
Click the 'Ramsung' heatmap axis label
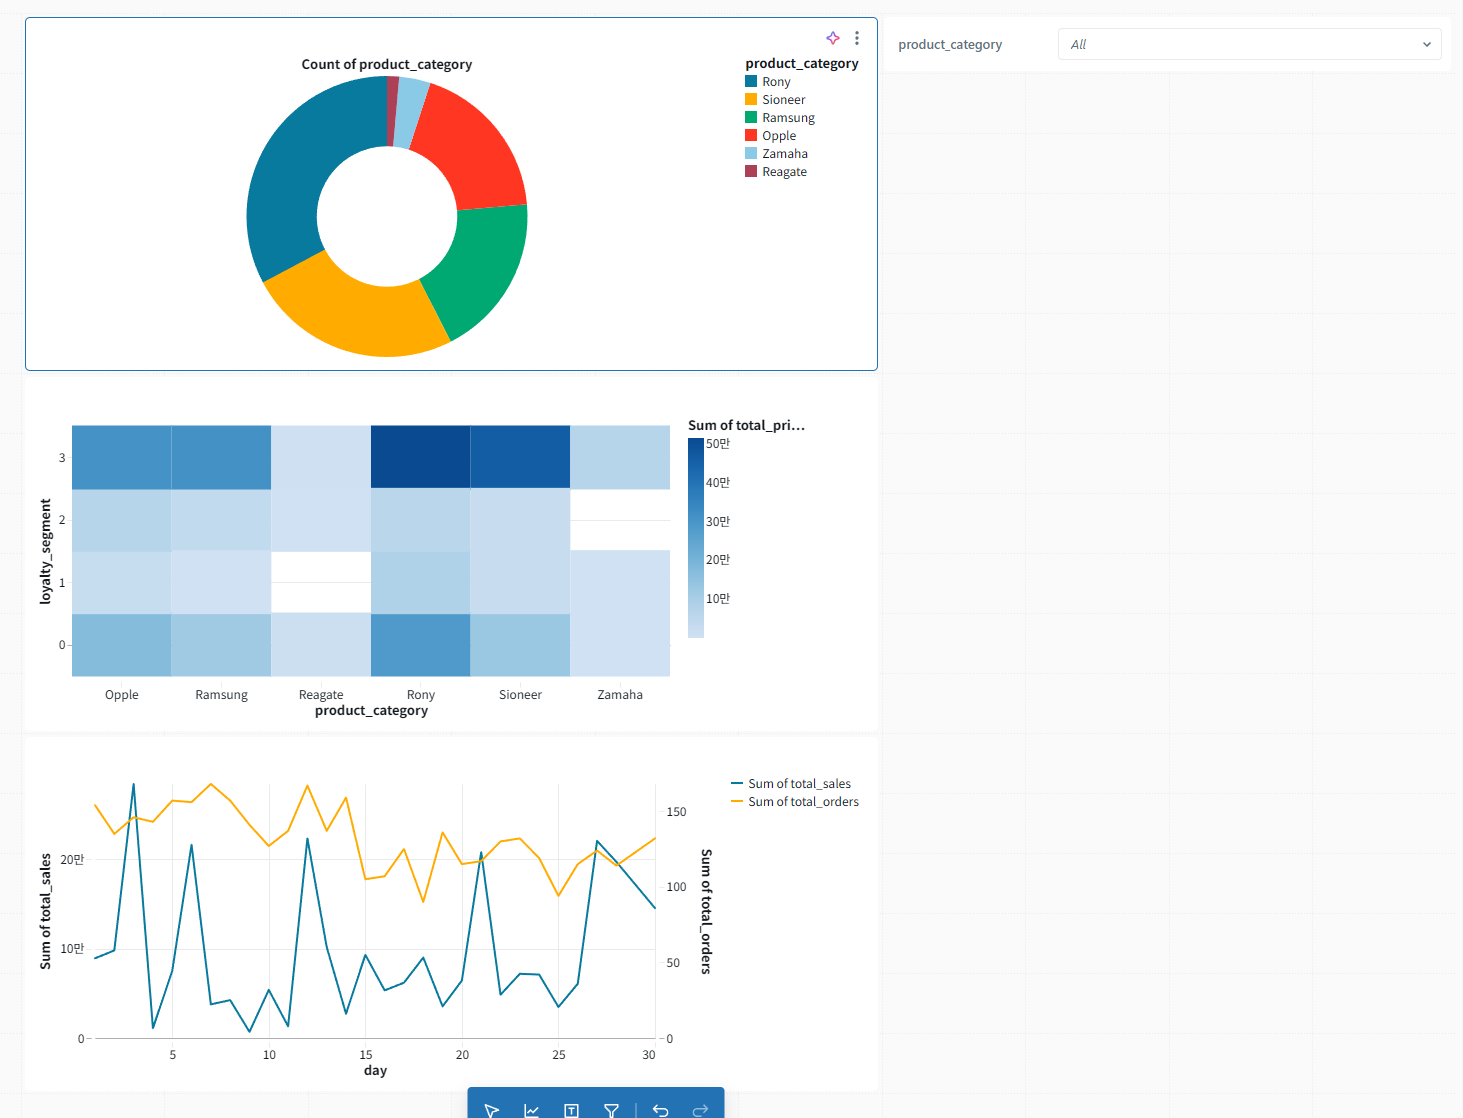tap(221, 694)
